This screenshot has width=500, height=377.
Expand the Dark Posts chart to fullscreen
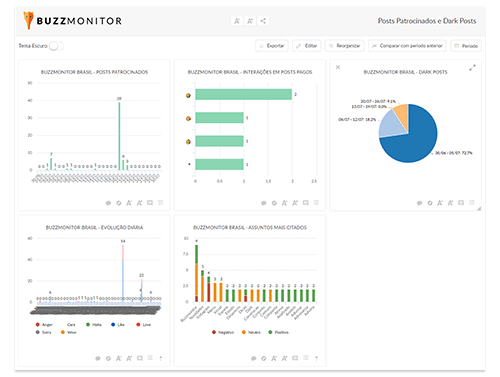coord(472,68)
